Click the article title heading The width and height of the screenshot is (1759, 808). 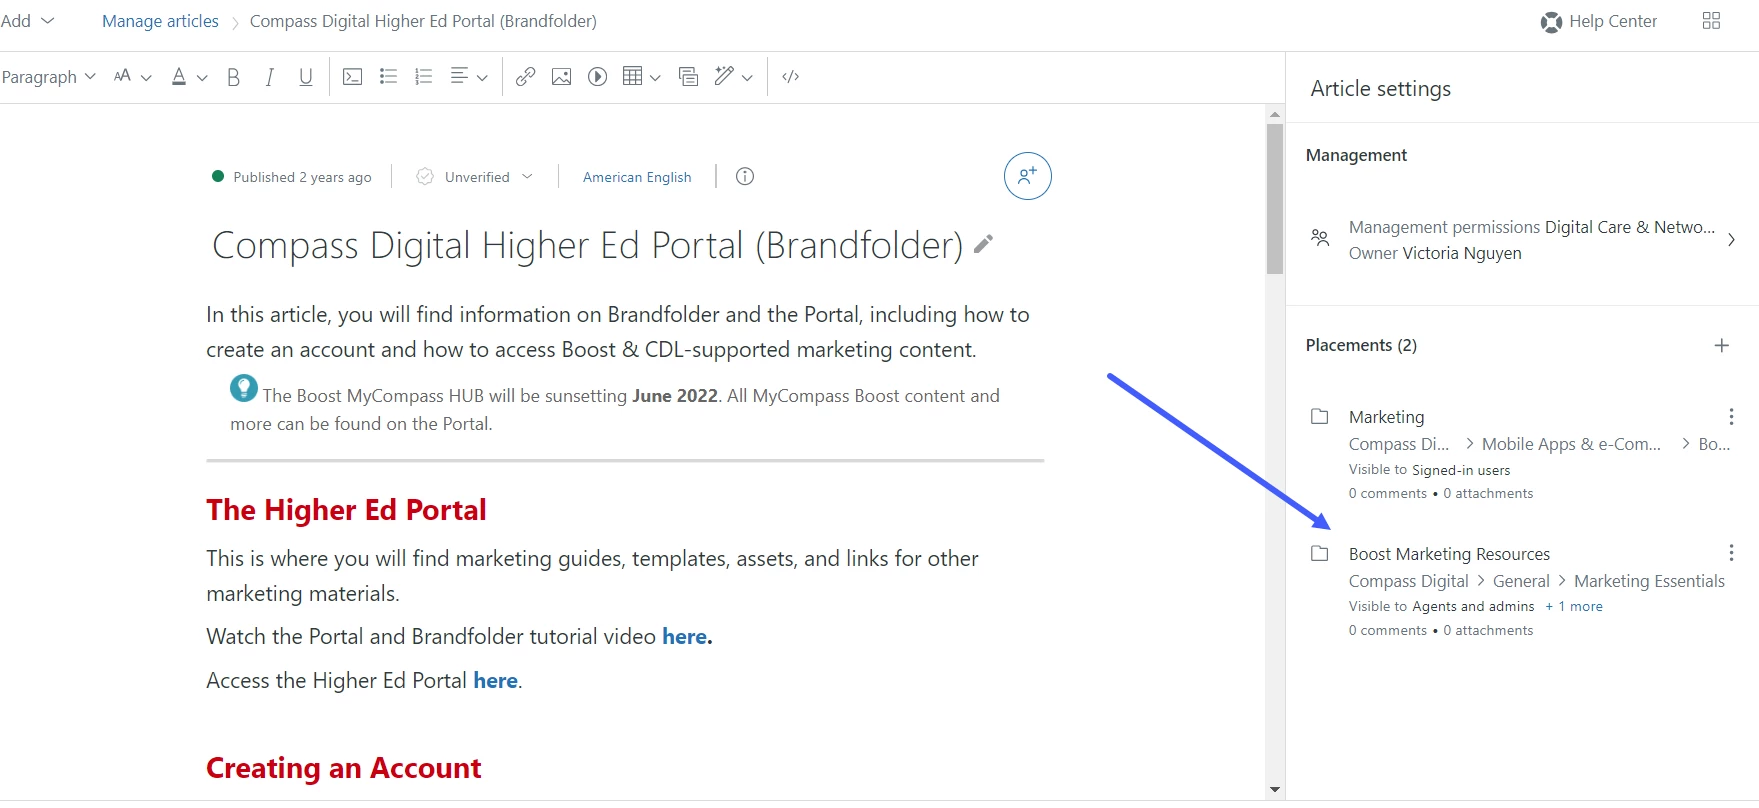(x=587, y=246)
